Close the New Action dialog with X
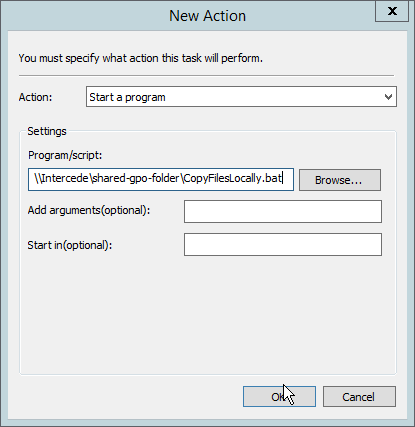This screenshot has height=427, width=415. [x=392, y=11]
